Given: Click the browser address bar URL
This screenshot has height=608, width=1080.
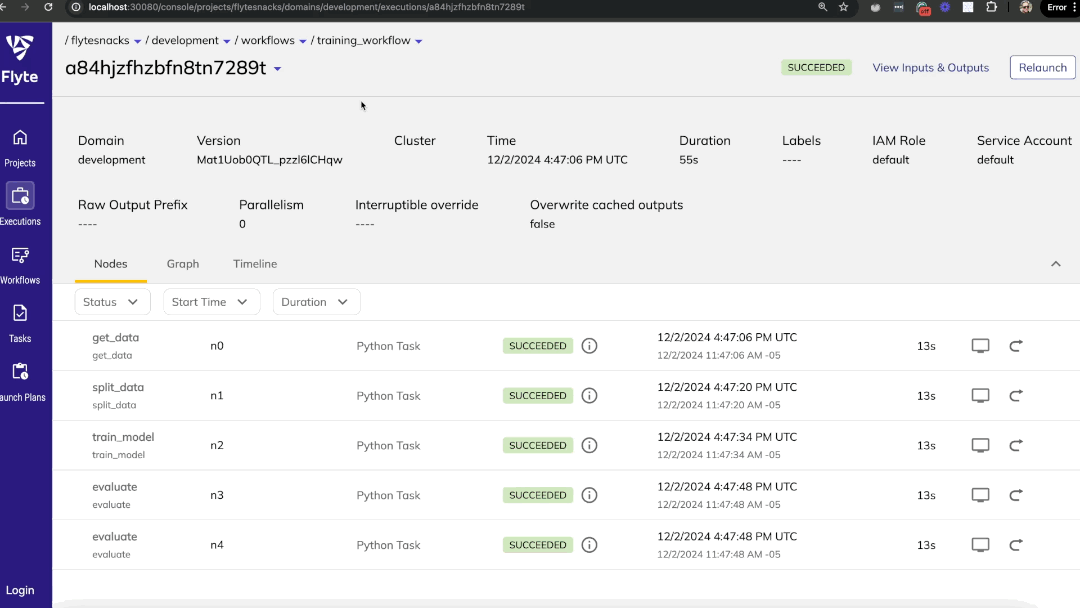Looking at the screenshot, I should pos(307,7).
